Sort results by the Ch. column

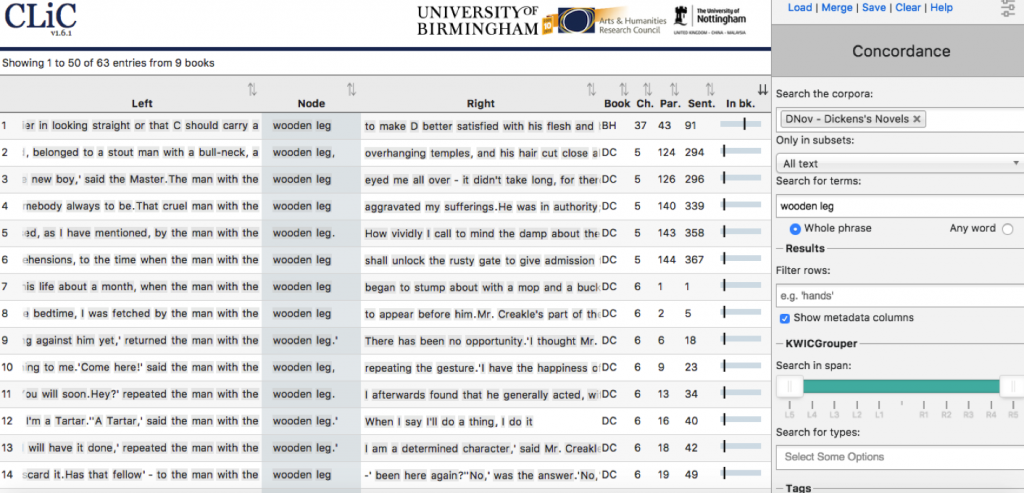click(647, 90)
